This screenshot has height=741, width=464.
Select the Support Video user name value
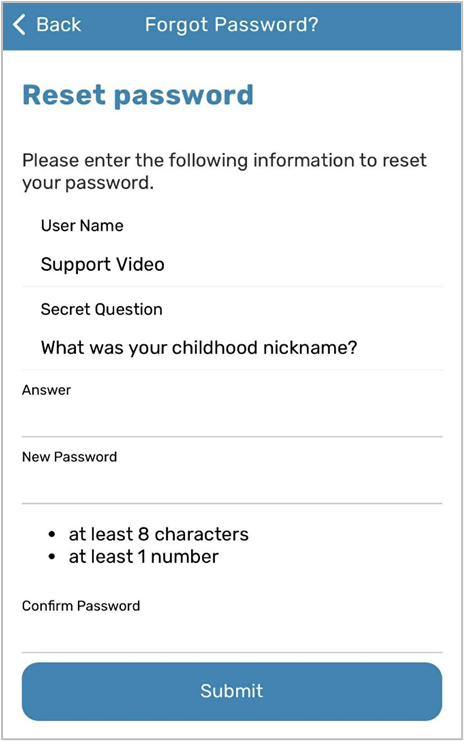(x=103, y=264)
